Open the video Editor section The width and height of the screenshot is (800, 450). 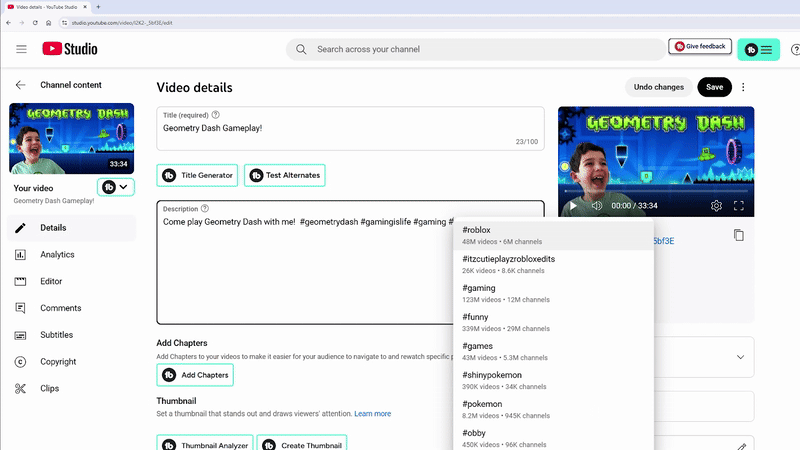point(71,281)
